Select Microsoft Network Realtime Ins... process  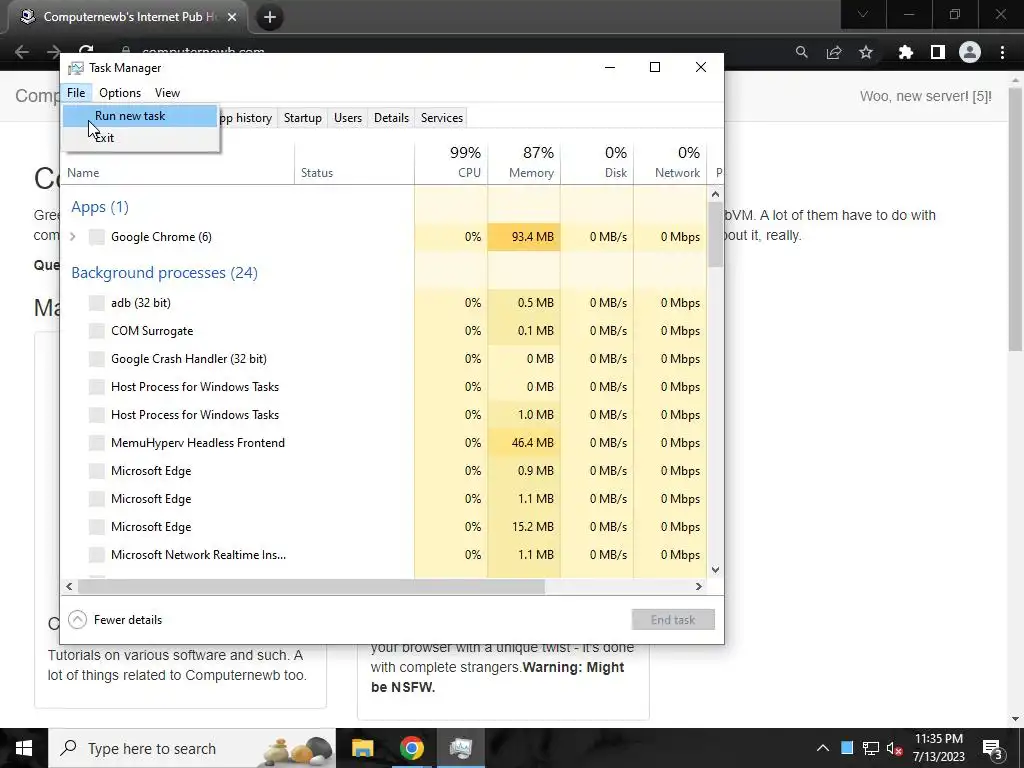click(383, 555)
